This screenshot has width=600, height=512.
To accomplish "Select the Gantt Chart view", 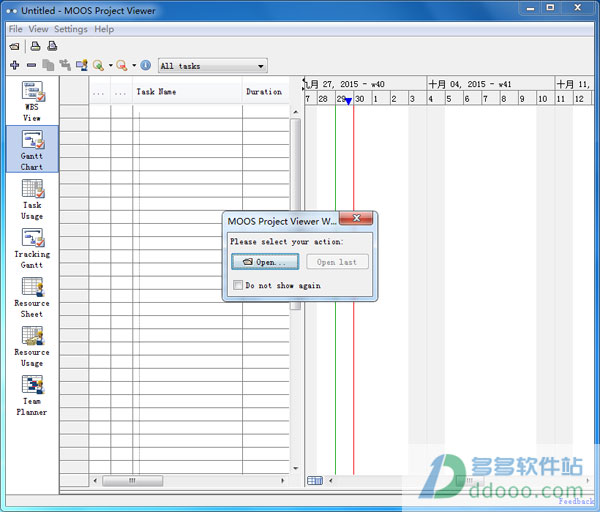I will tap(32, 149).
